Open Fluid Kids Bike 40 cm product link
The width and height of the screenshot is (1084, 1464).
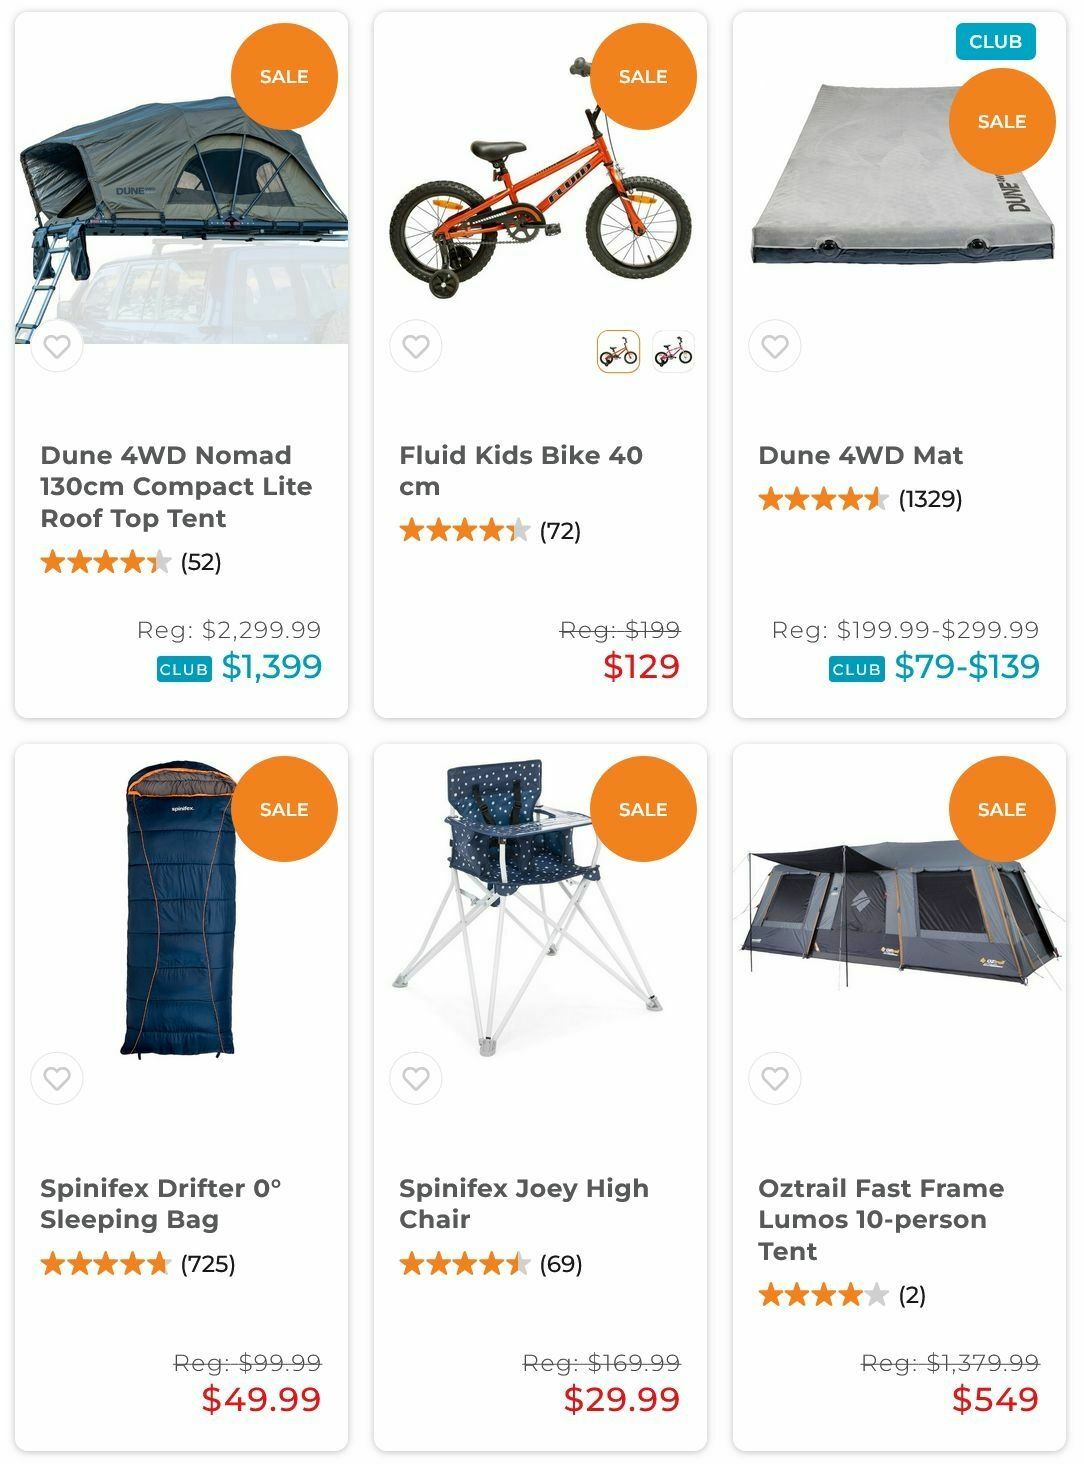pyautogui.click(x=520, y=471)
